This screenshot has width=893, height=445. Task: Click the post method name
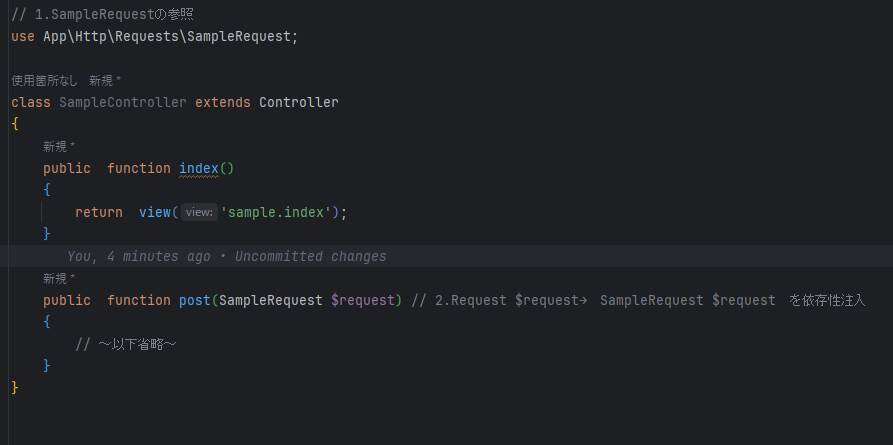[195, 300]
